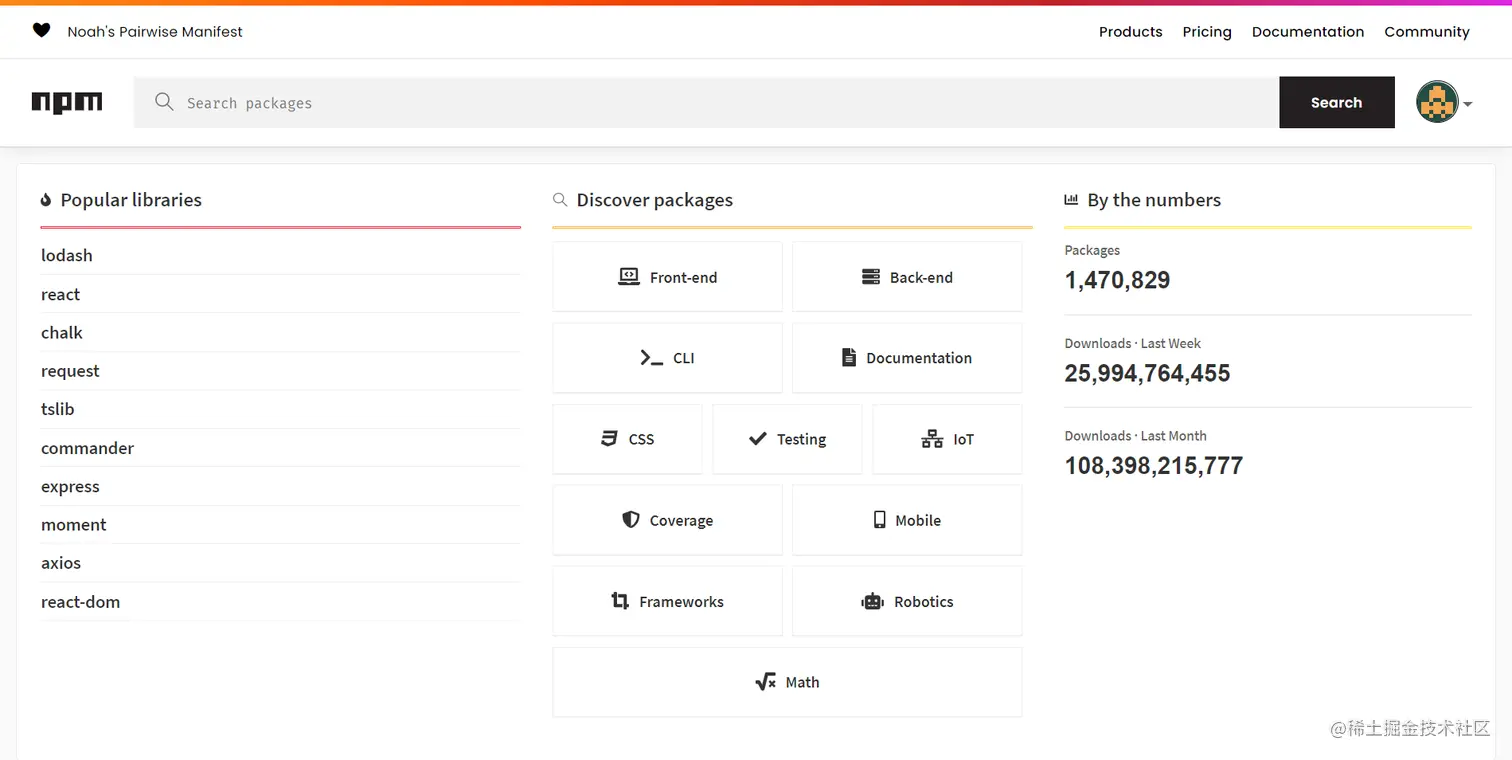Select the Mobile phone category
Viewport: 1512px width, 760px height.
(x=907, y=520)
